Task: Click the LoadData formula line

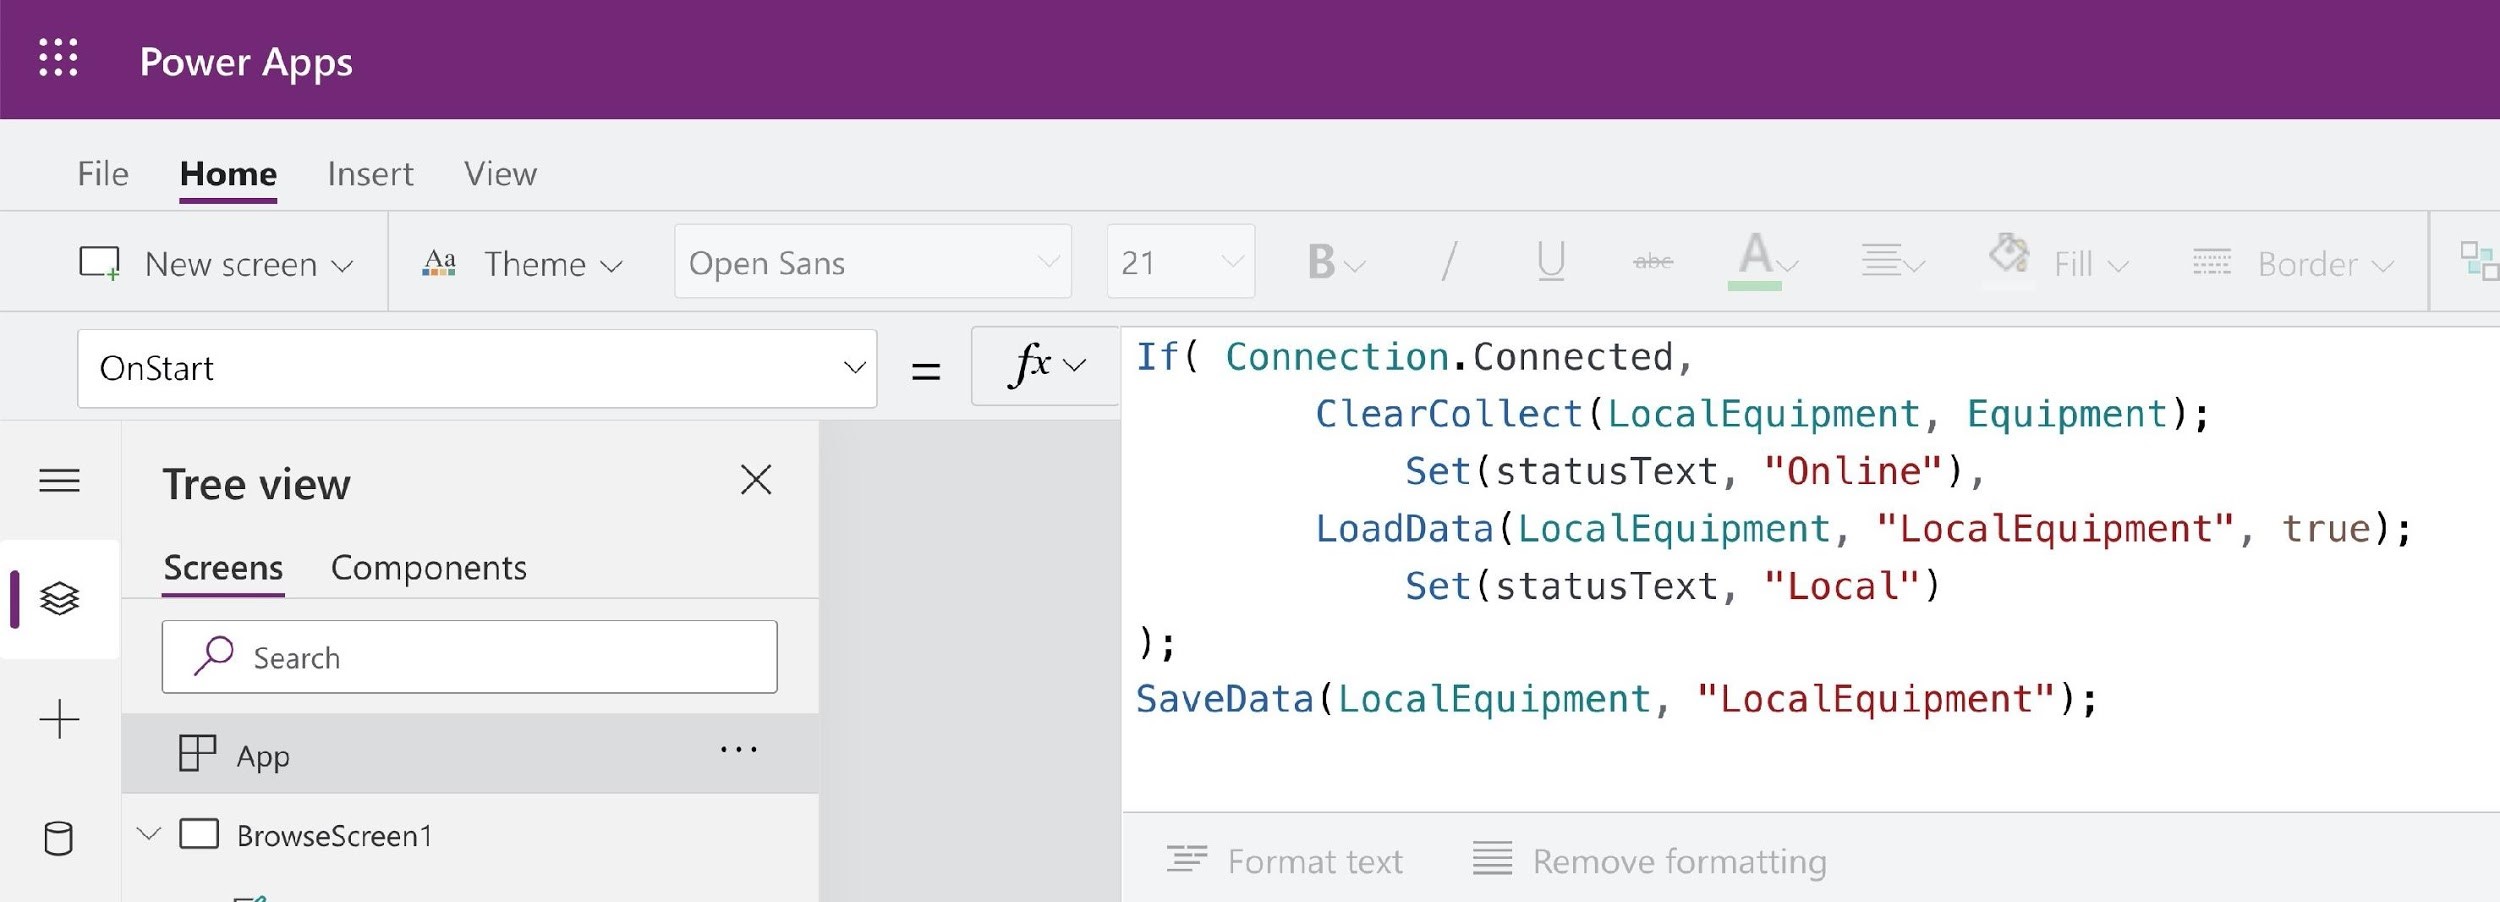Action: pyautogui.click(x=1863, y=528)
